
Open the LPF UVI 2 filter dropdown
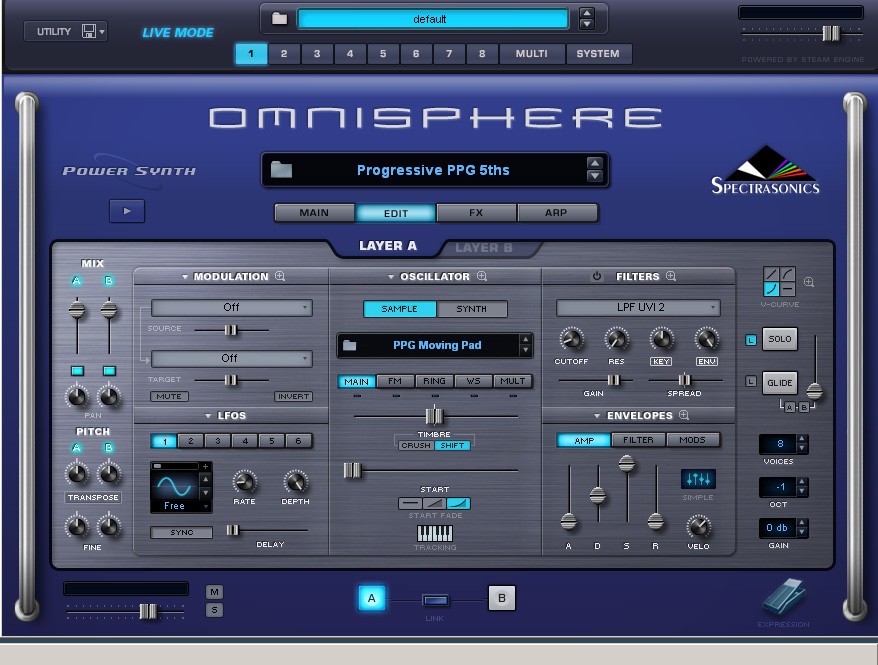pyautogui.click(x=638, y=307)
